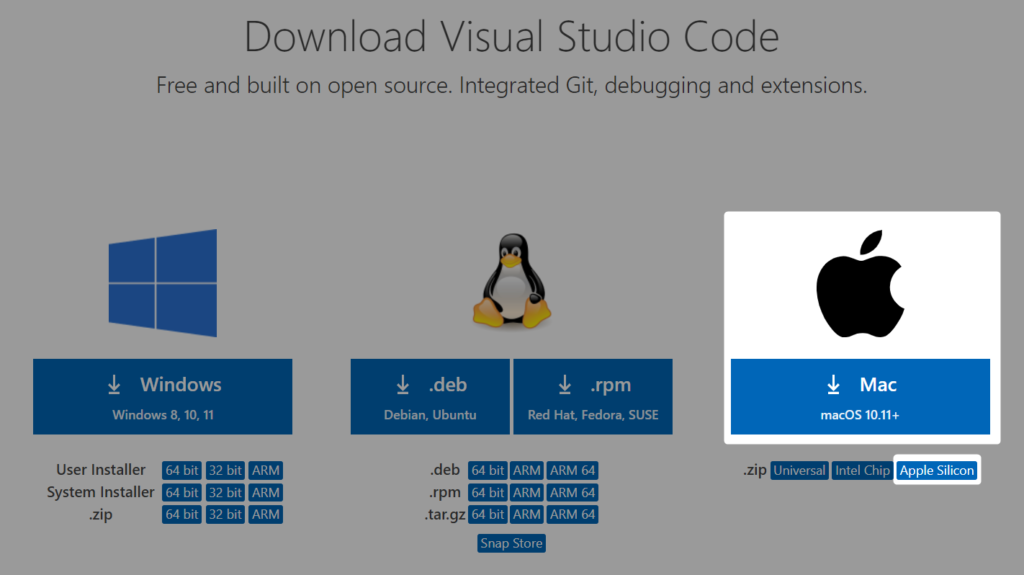
Task: Click the Apple logo icon
Action: (x=860, y=284)
